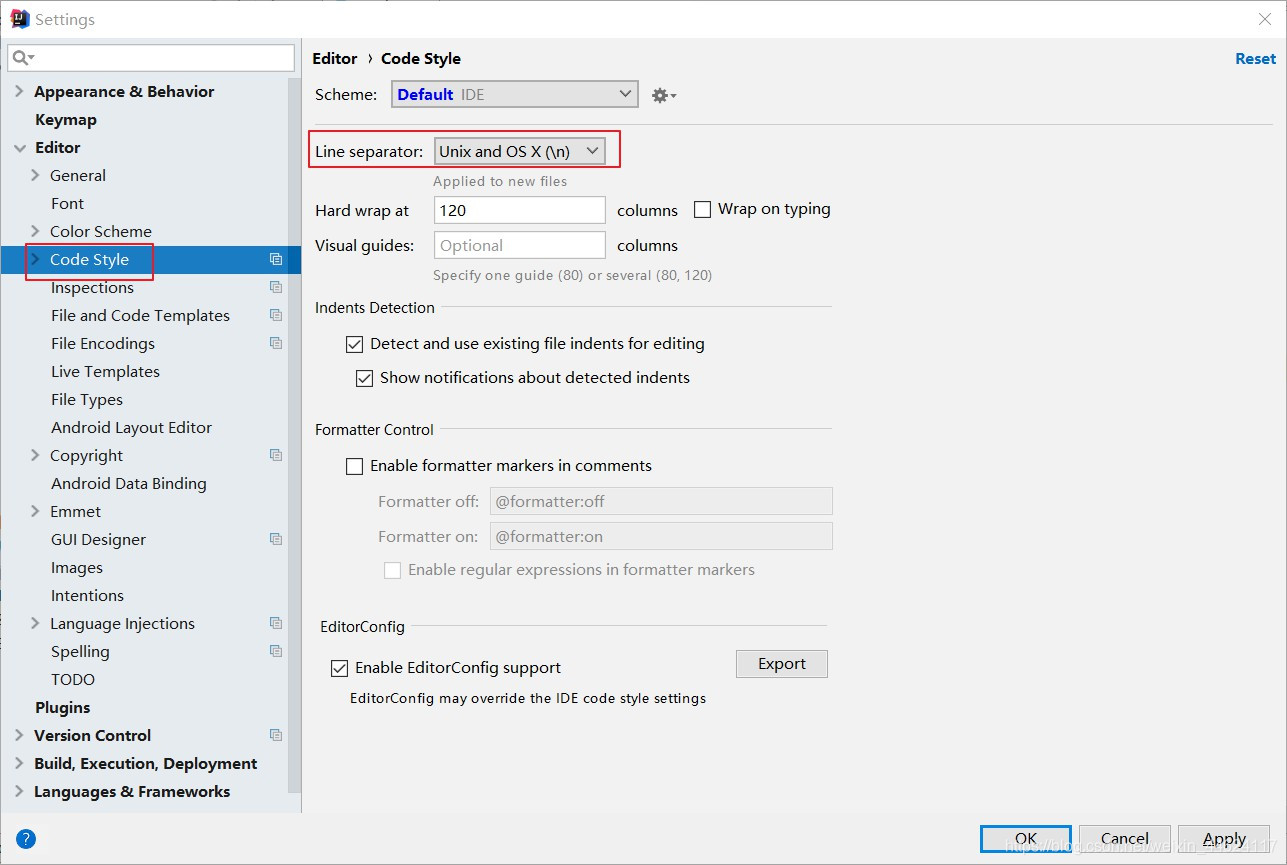Select Keymap in the settings tree

66,119
